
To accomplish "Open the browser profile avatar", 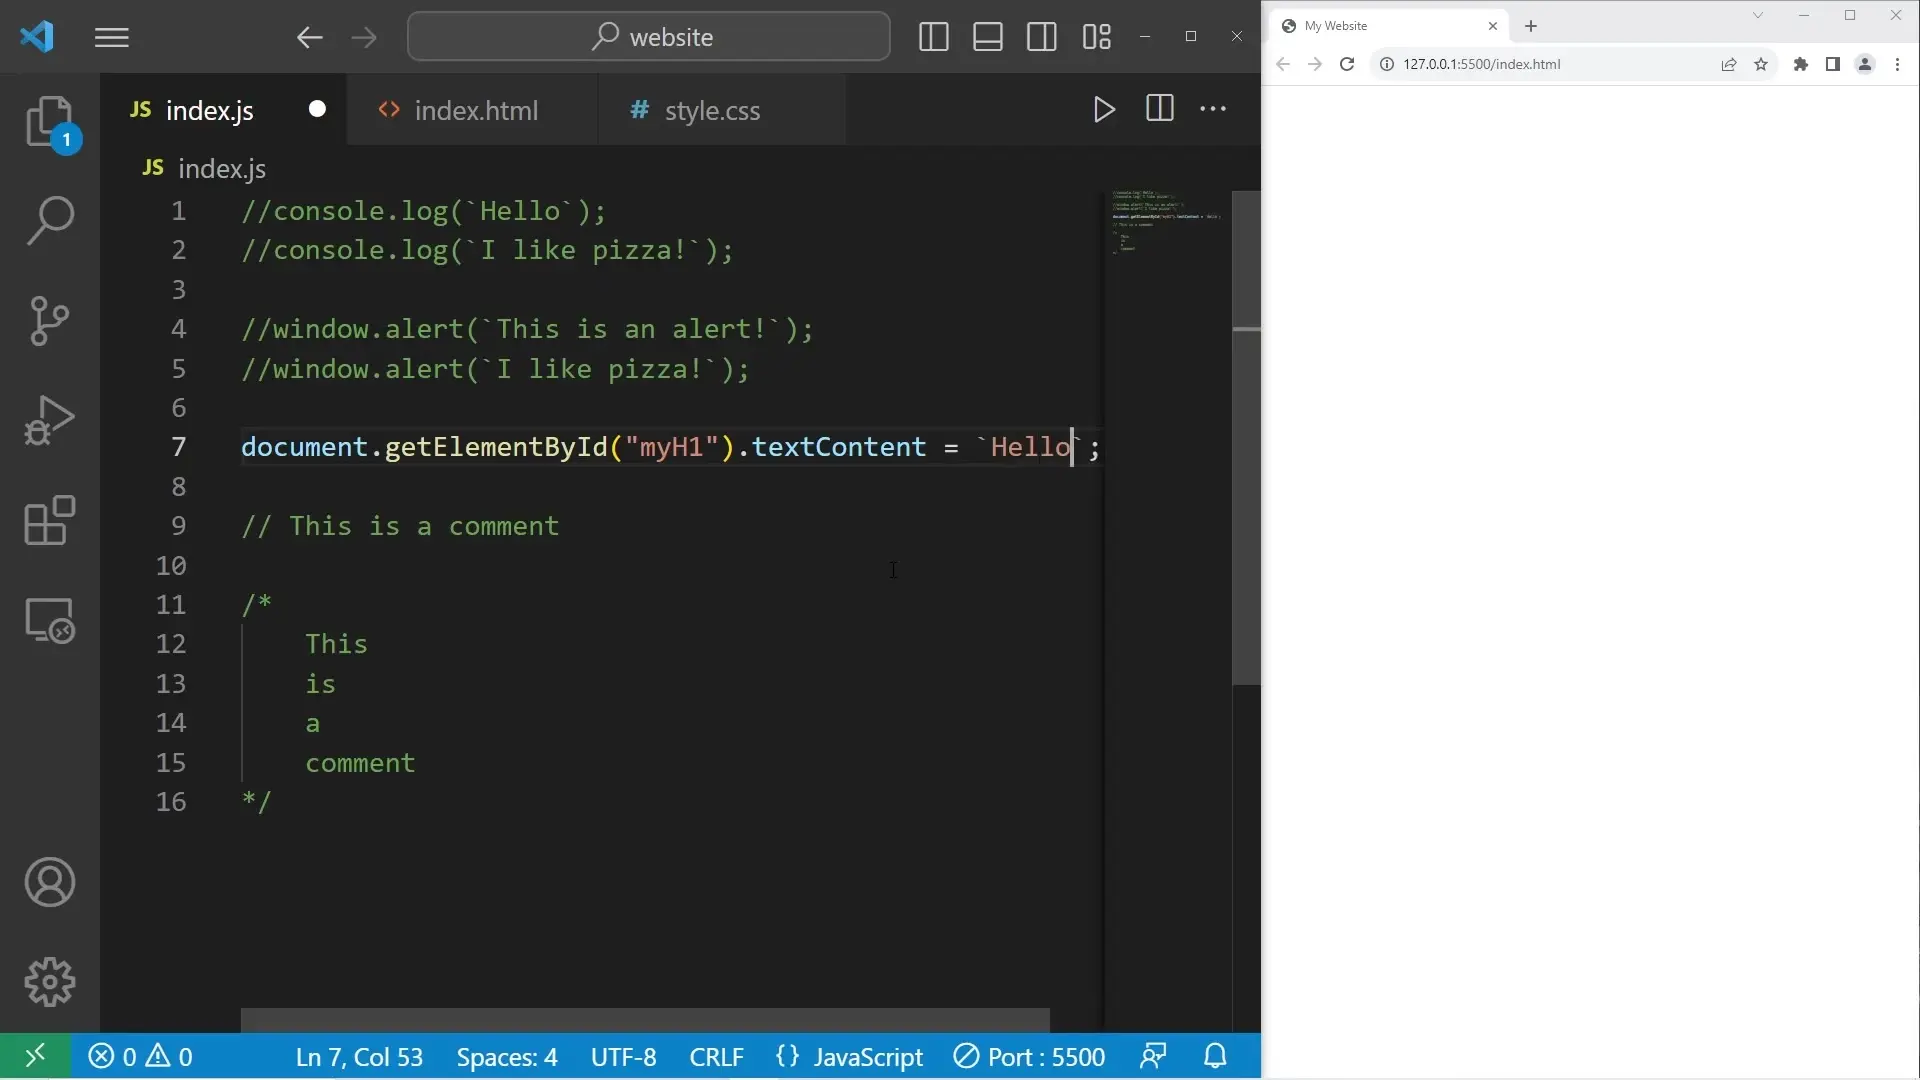I will 1865,64.
